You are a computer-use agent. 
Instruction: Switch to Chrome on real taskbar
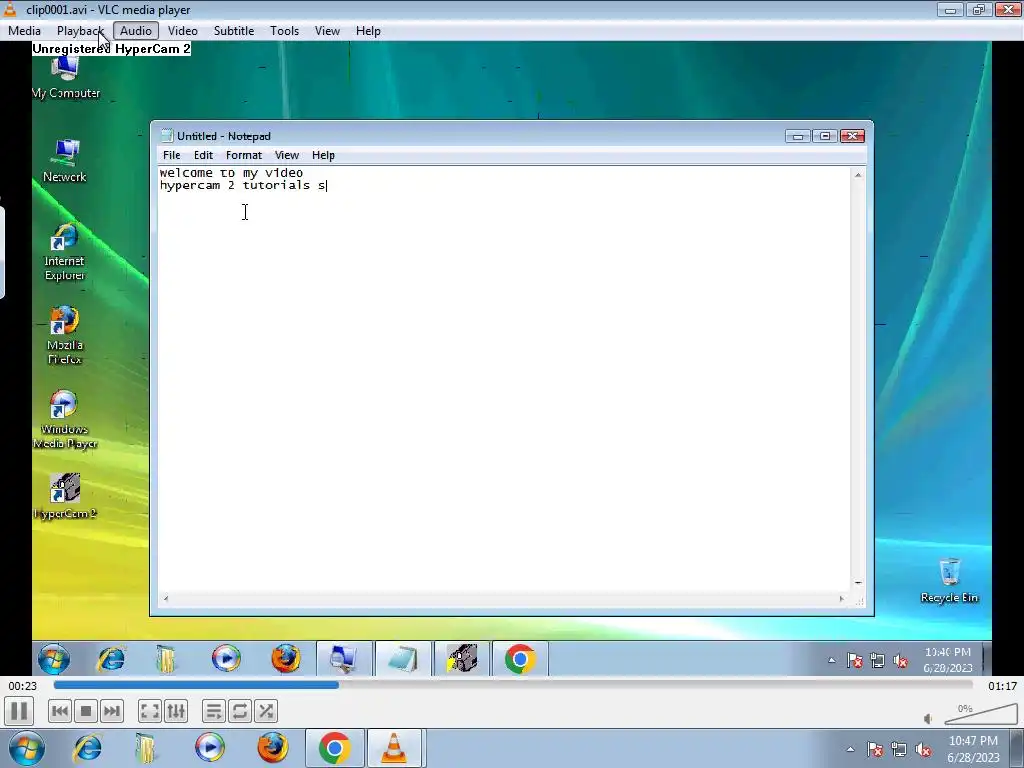[334, 748]
